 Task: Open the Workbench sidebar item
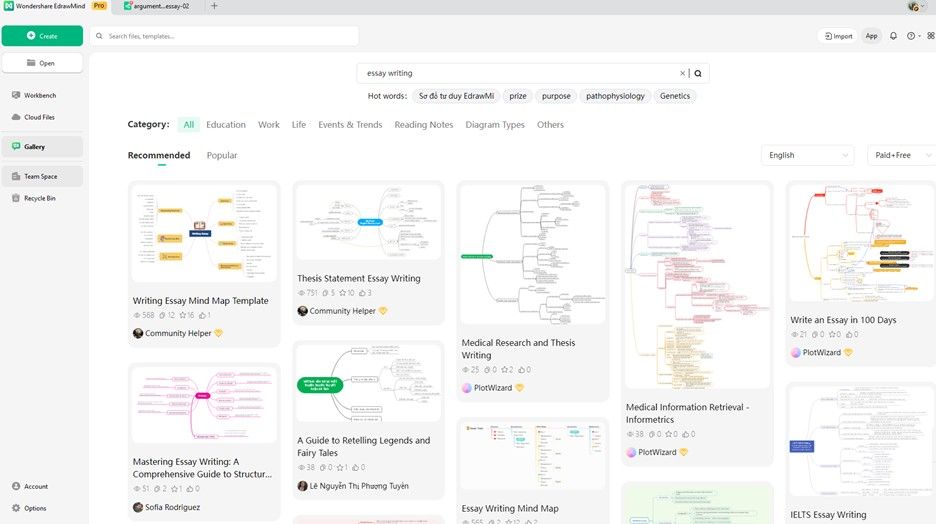pyautogui.click(x=40, y=95)
